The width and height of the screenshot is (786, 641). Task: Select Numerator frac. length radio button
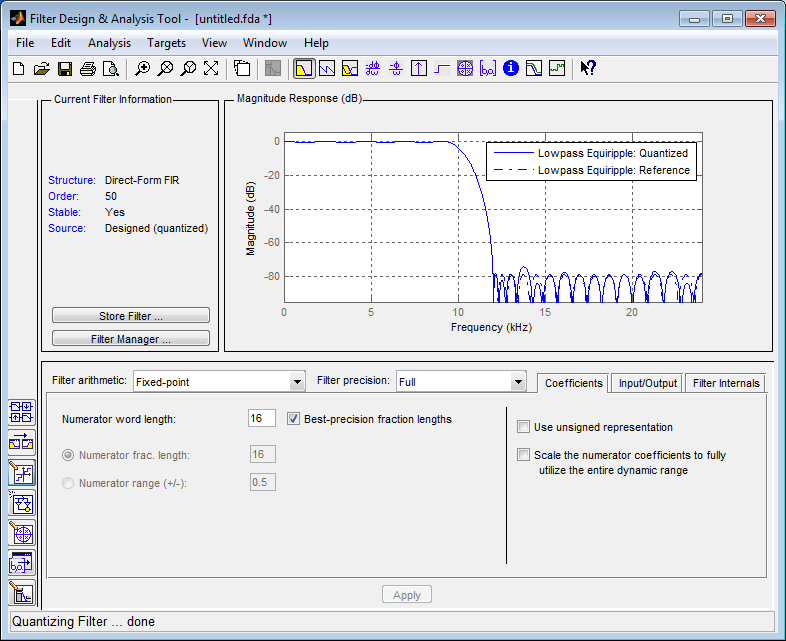[x=68, y=455]
